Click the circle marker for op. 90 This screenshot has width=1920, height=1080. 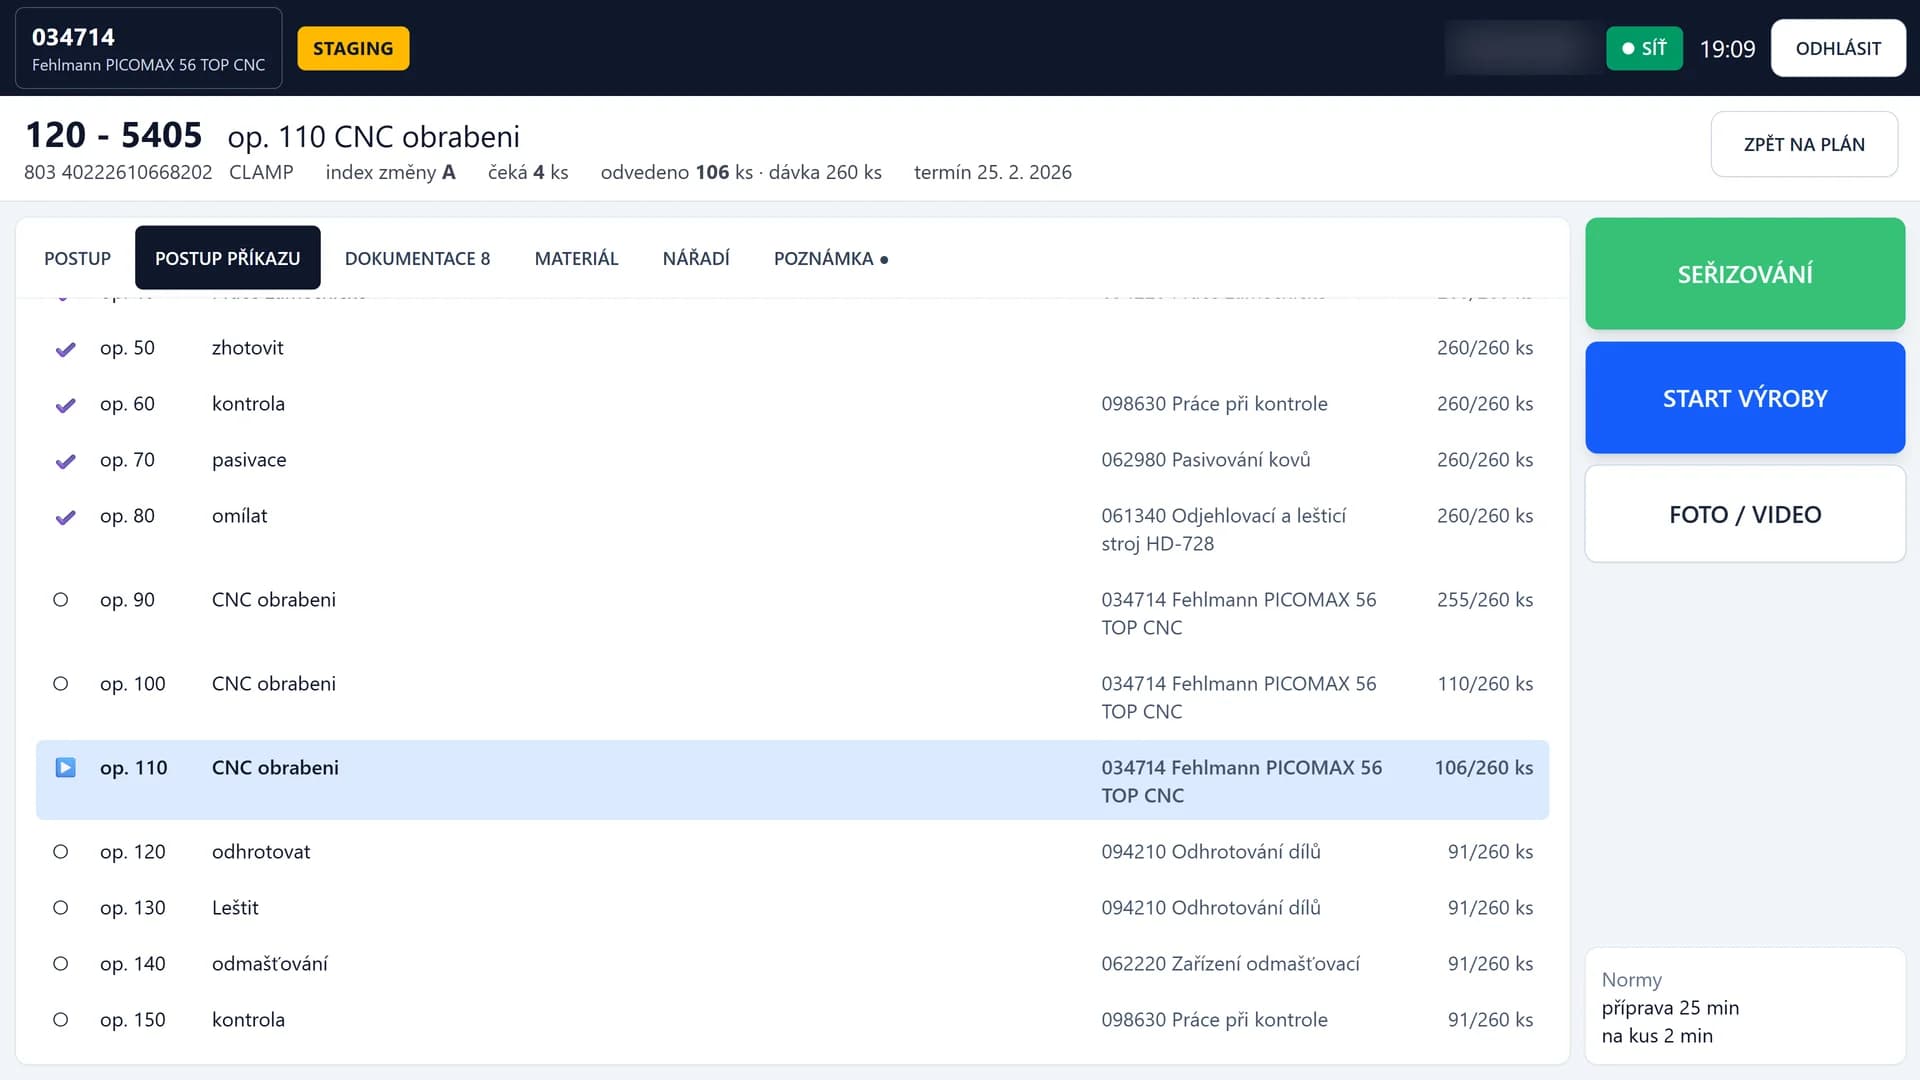[x=61, y=600]
